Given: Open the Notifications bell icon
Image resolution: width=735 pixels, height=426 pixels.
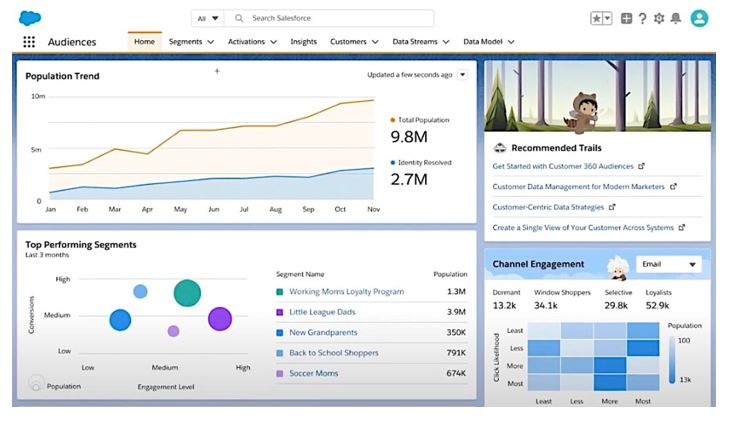Looking at the screenshot, I should click(675, 18).
